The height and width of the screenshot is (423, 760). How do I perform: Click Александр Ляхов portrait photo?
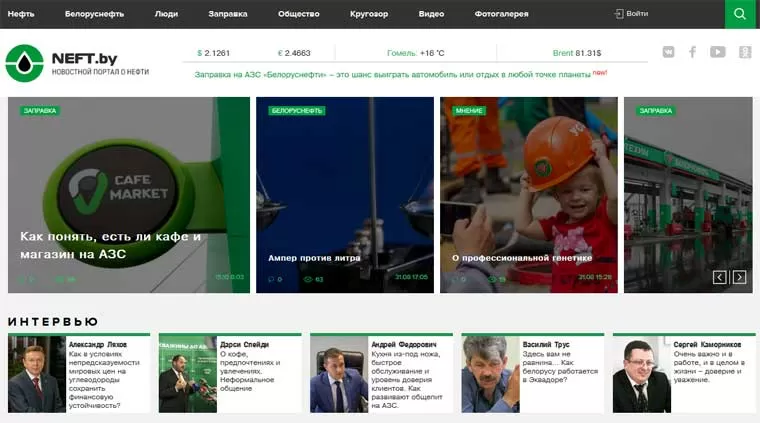(37, 374)
